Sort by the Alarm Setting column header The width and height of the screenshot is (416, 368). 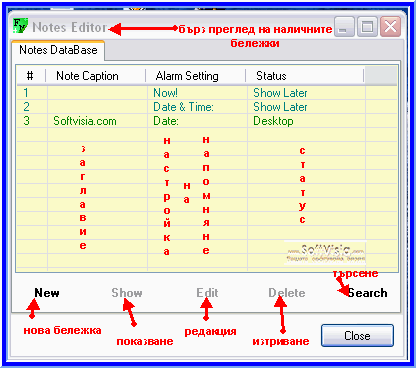[187, 76]
